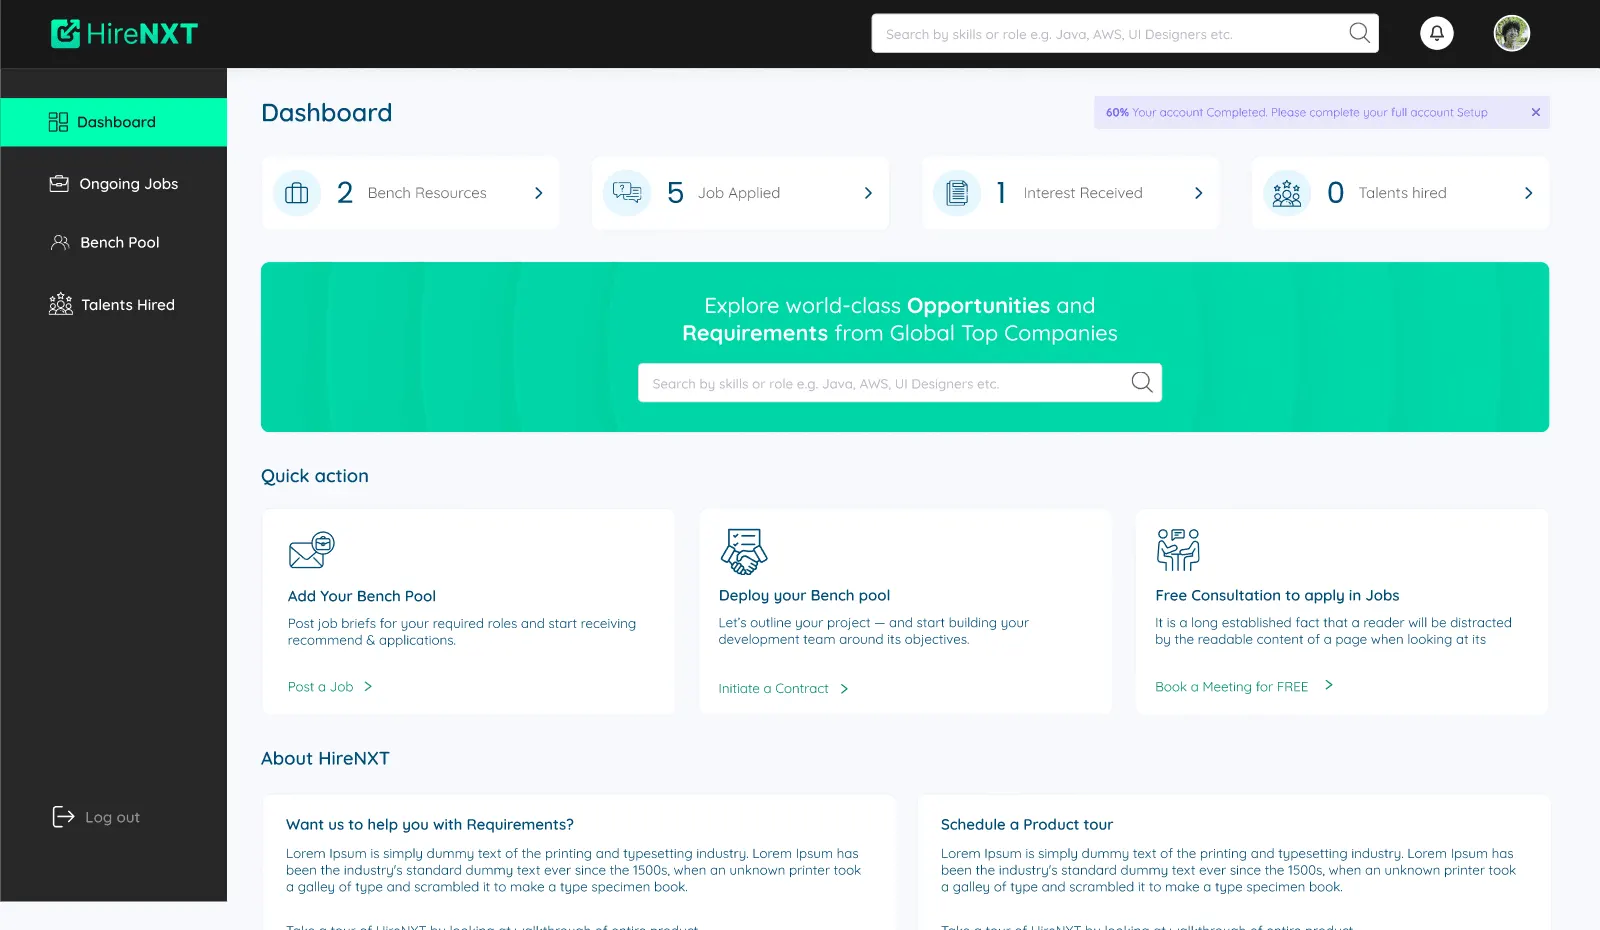Expand Talents hired card chevron
The image size is (1600, 930).
[x=1528, y=193]
